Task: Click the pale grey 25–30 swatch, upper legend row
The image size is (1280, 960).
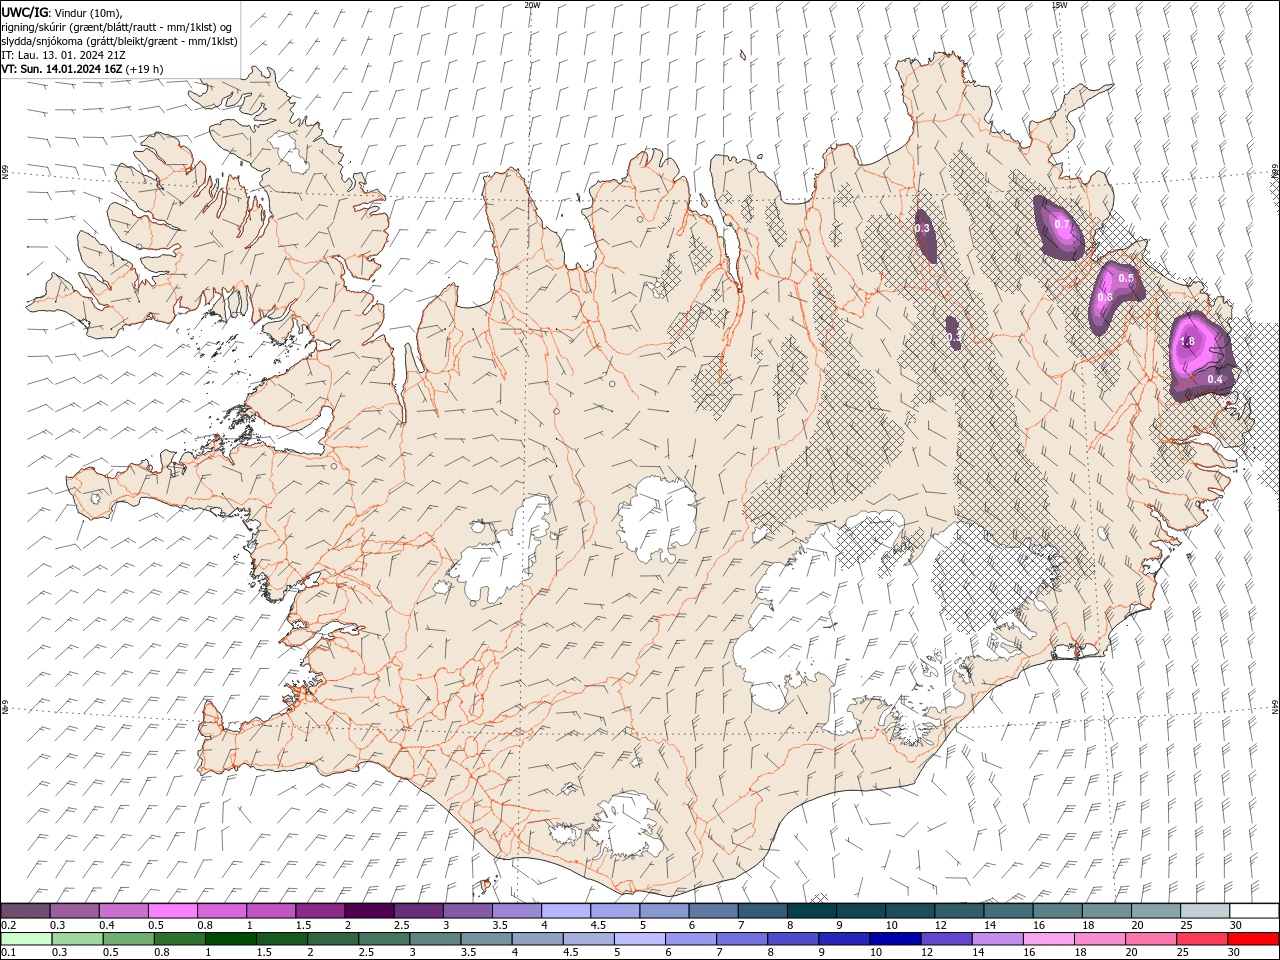Action: click(1204, 911)
